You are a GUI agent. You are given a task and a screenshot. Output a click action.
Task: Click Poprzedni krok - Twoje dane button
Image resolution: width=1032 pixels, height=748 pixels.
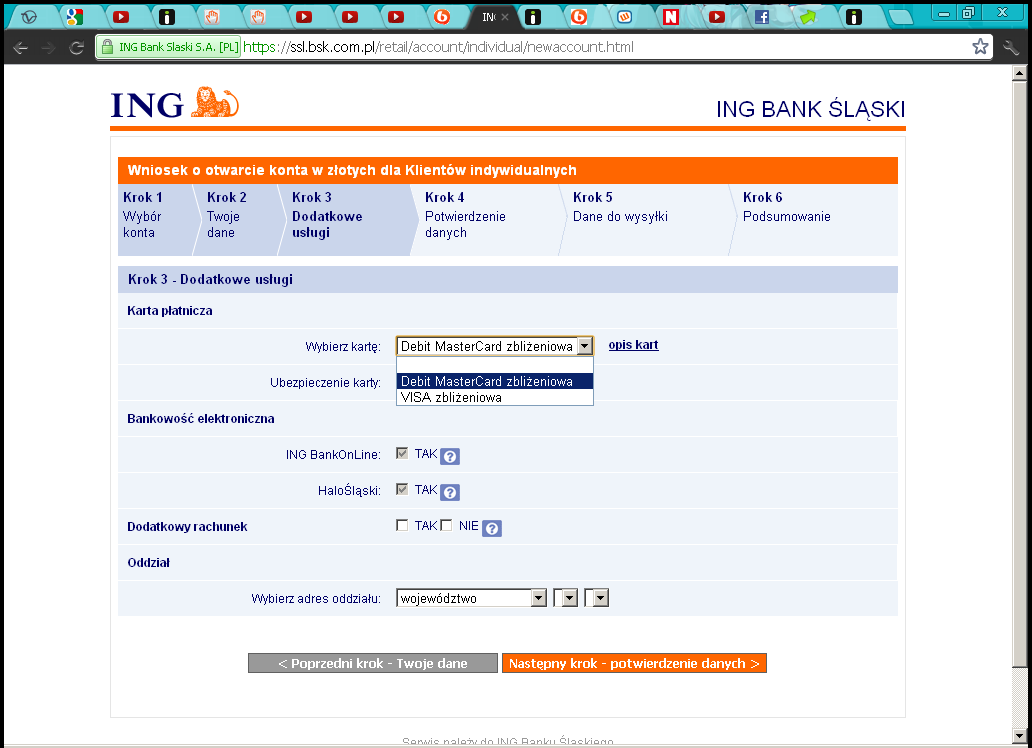373,663
